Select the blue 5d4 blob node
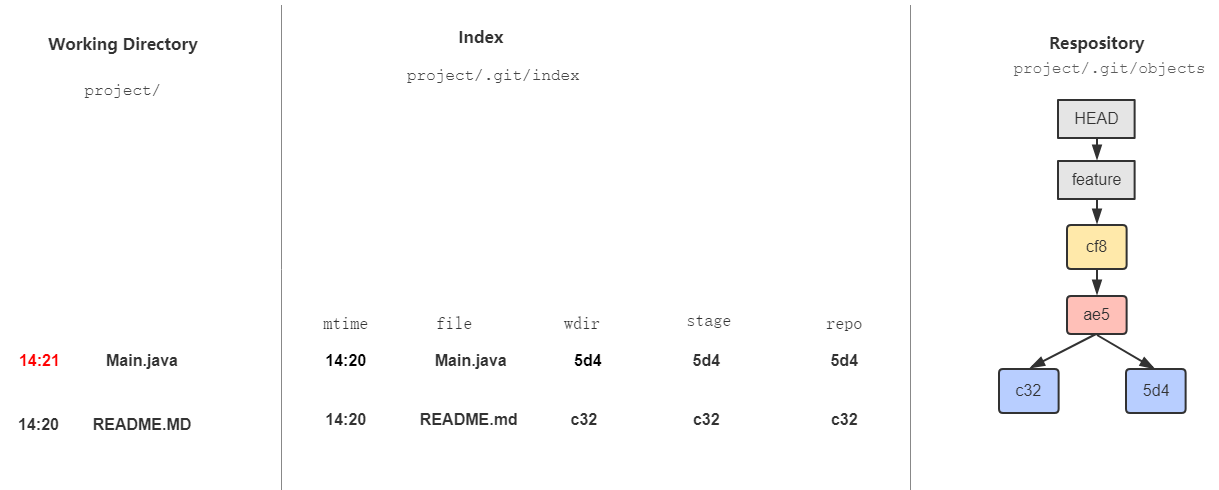Image resolution: width=1219 pixels, height=490 pixels. (x=1155, y=391)
